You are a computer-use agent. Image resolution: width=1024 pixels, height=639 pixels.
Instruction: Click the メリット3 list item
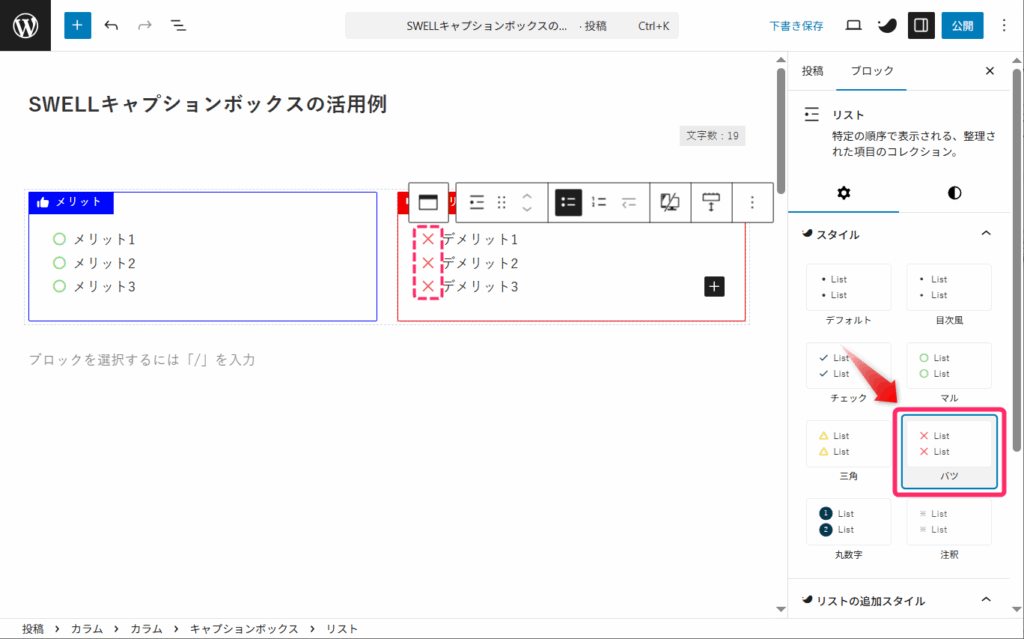click(x=104, y=287)
